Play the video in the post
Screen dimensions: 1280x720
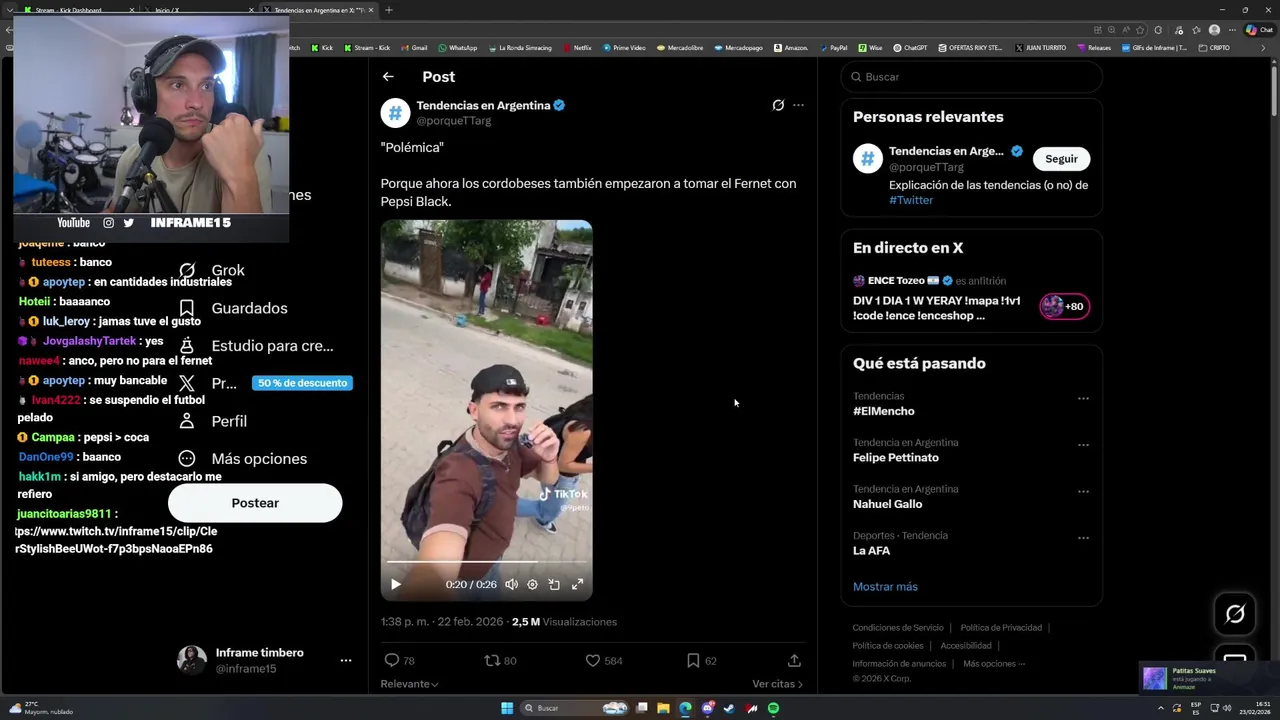coord(395,584)
